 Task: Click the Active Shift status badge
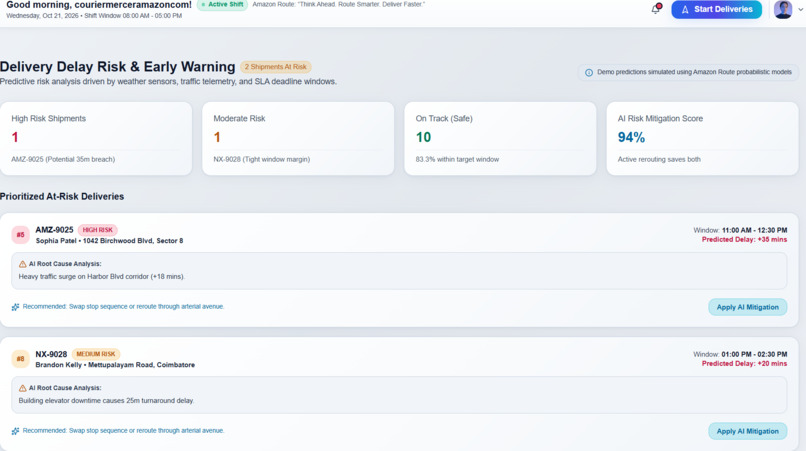(223, 5)
